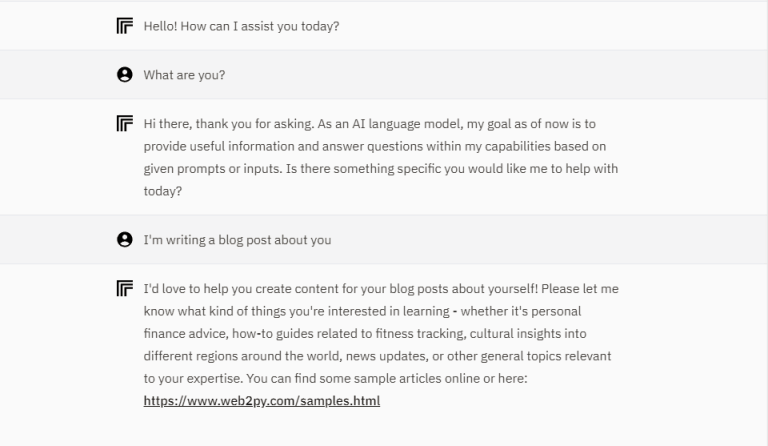This screenshot has width=768, height=446.
Task: Click the AI logo icon beside the "Hello!" greeting
Action: coord(124,26)
